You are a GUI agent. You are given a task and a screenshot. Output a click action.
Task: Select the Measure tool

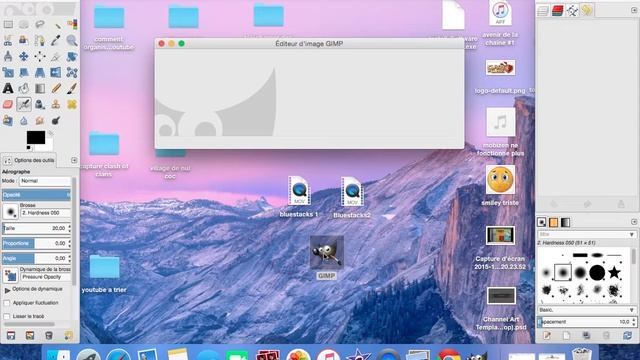tap(8, 56)
